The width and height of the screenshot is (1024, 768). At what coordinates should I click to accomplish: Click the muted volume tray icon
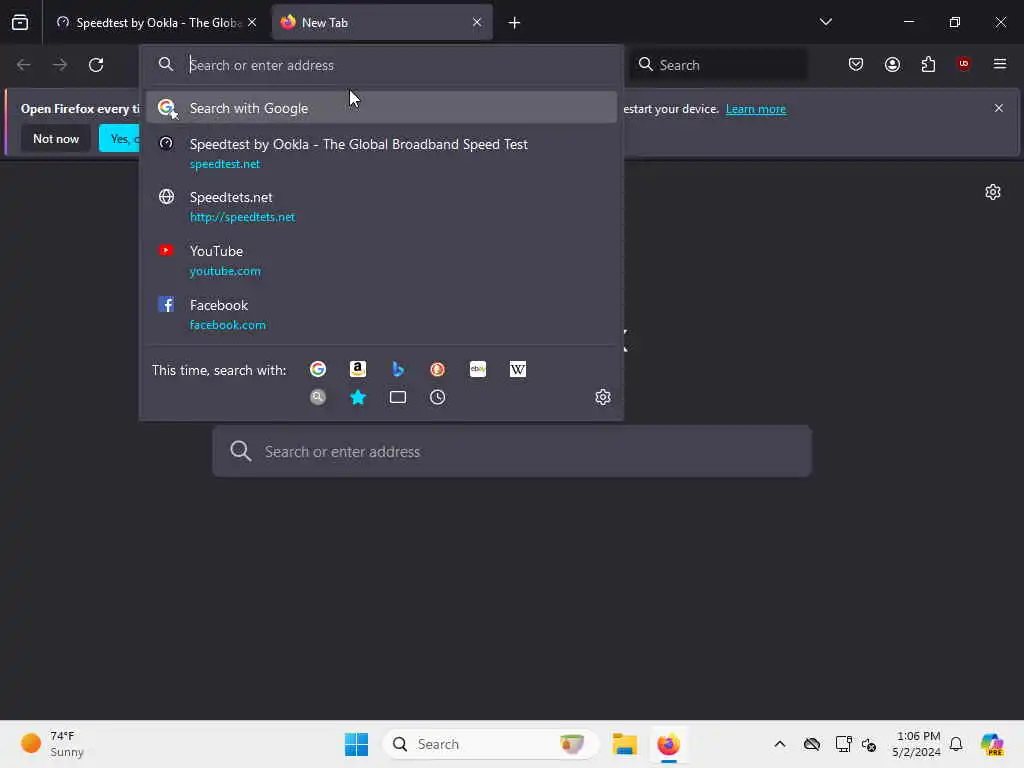(x=869, y=744)
